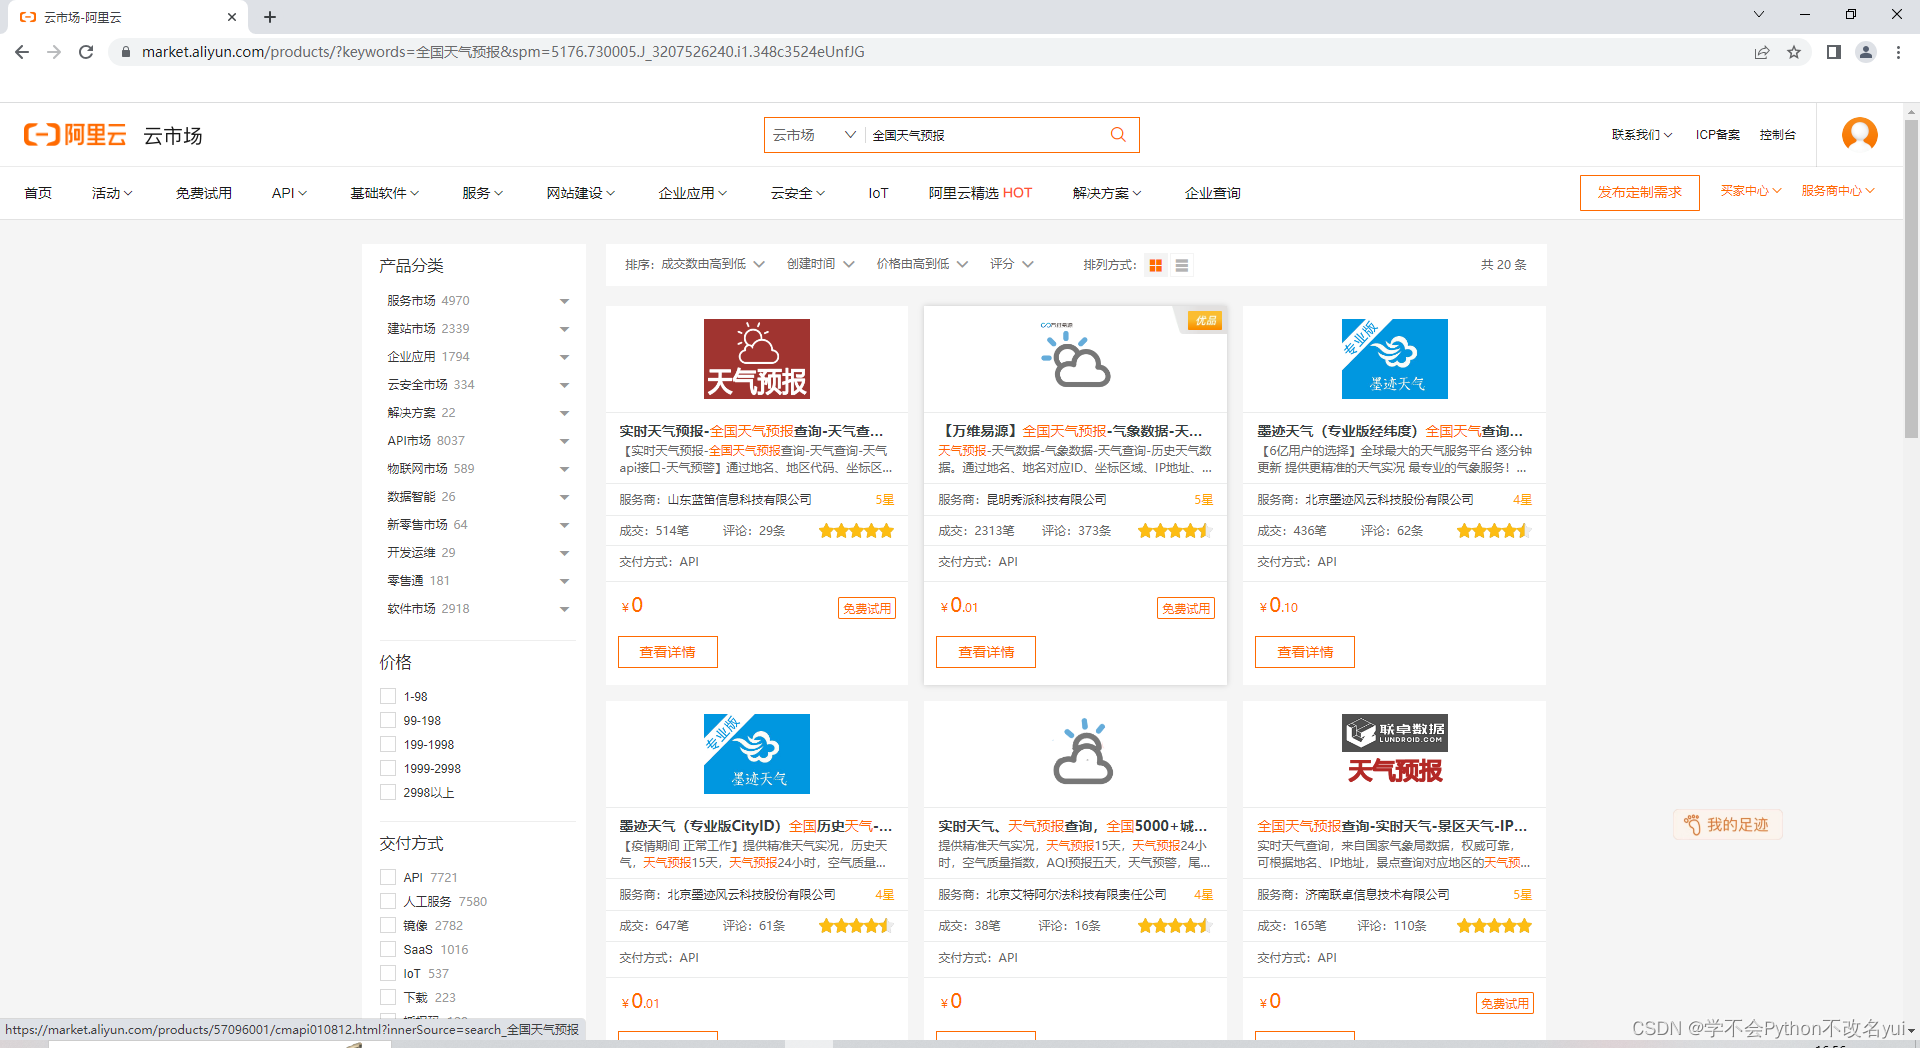Open the API nav menu

click(289, 193)
